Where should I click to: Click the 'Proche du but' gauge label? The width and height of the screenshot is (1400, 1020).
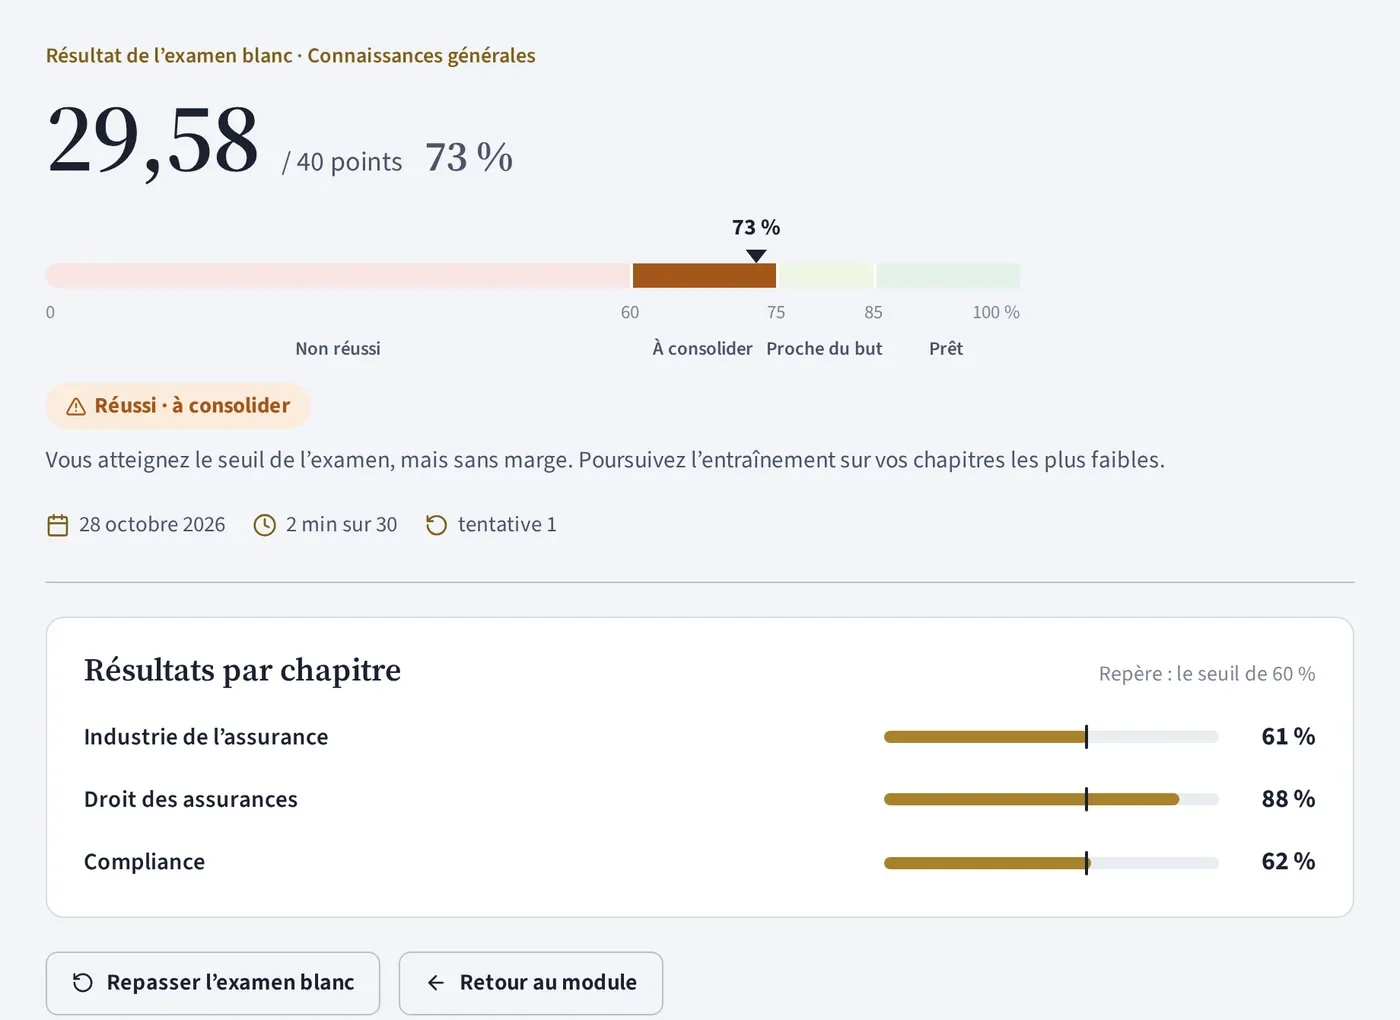[x=824, y=349]
